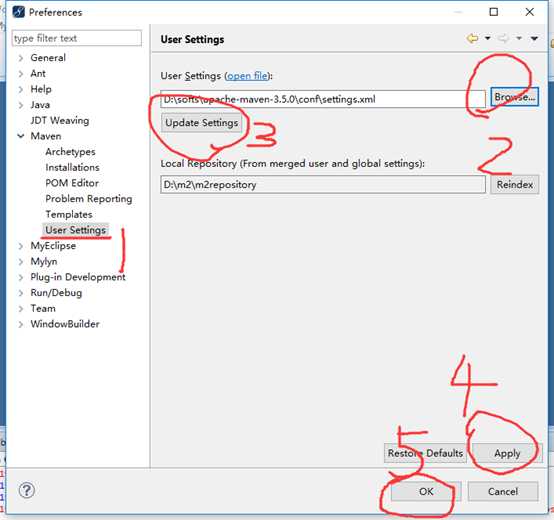
Task: Select the MyEclipse preferences category
Action: tap(53, 246)
